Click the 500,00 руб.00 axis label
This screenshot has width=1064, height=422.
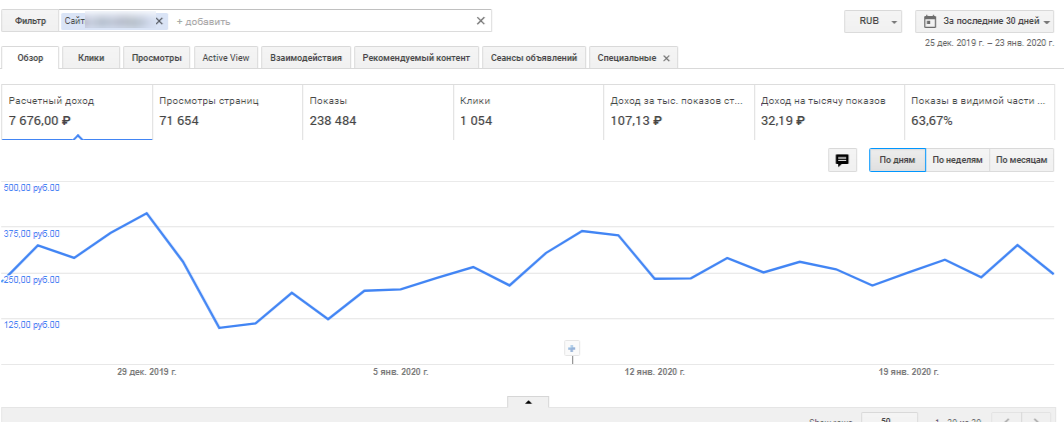(33, 188)
